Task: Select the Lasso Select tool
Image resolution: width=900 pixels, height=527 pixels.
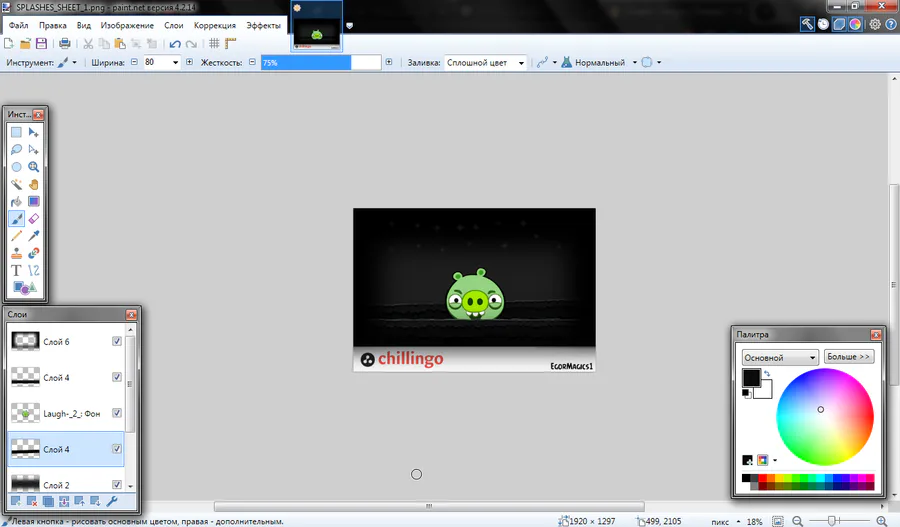Action: [16, 149]
